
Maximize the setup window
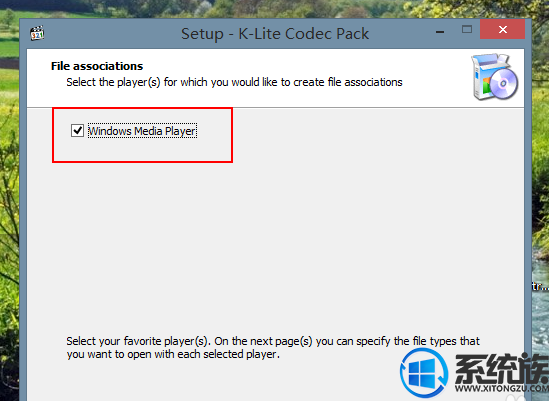[467, 29]
